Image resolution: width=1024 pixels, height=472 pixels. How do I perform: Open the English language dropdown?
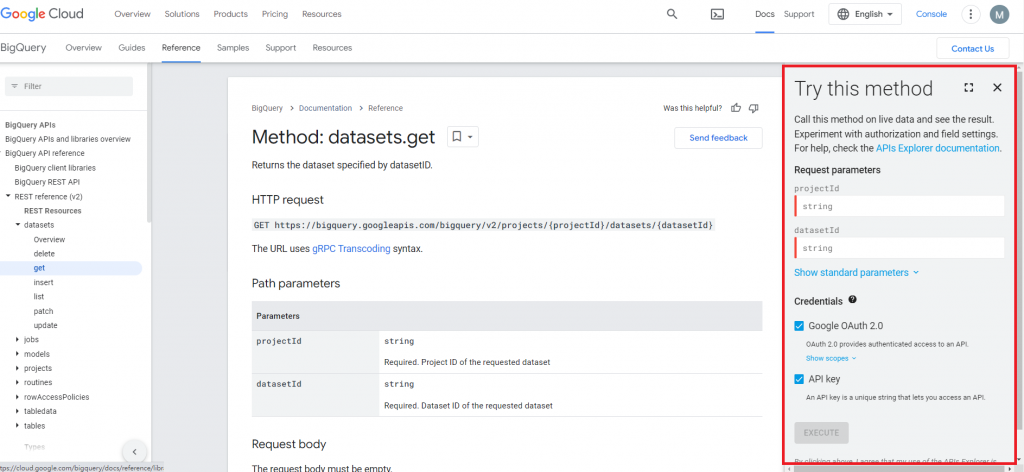(x=865, y=14)
